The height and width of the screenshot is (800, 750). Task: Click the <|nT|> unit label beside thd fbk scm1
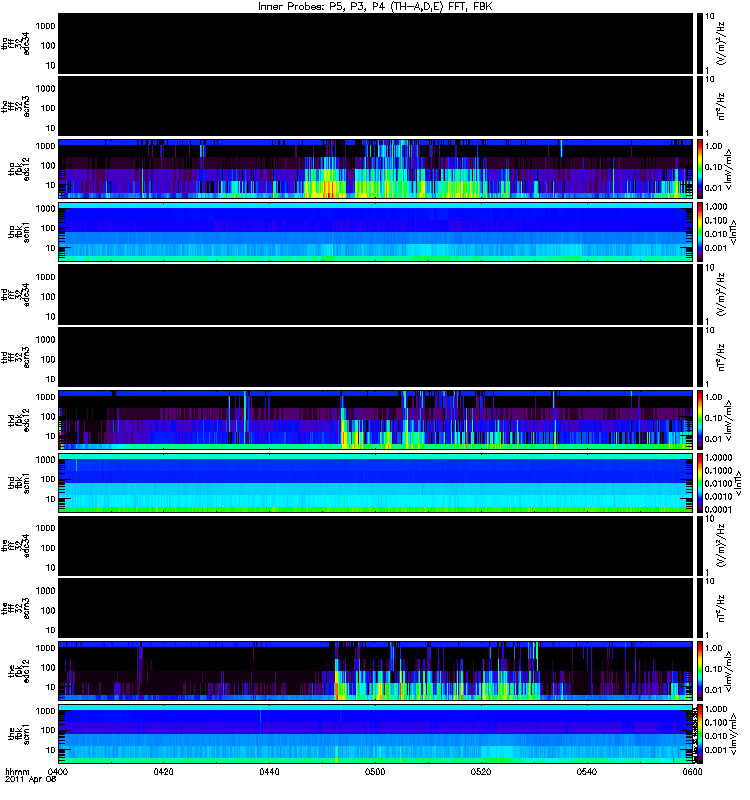click(x=737, y=483)
